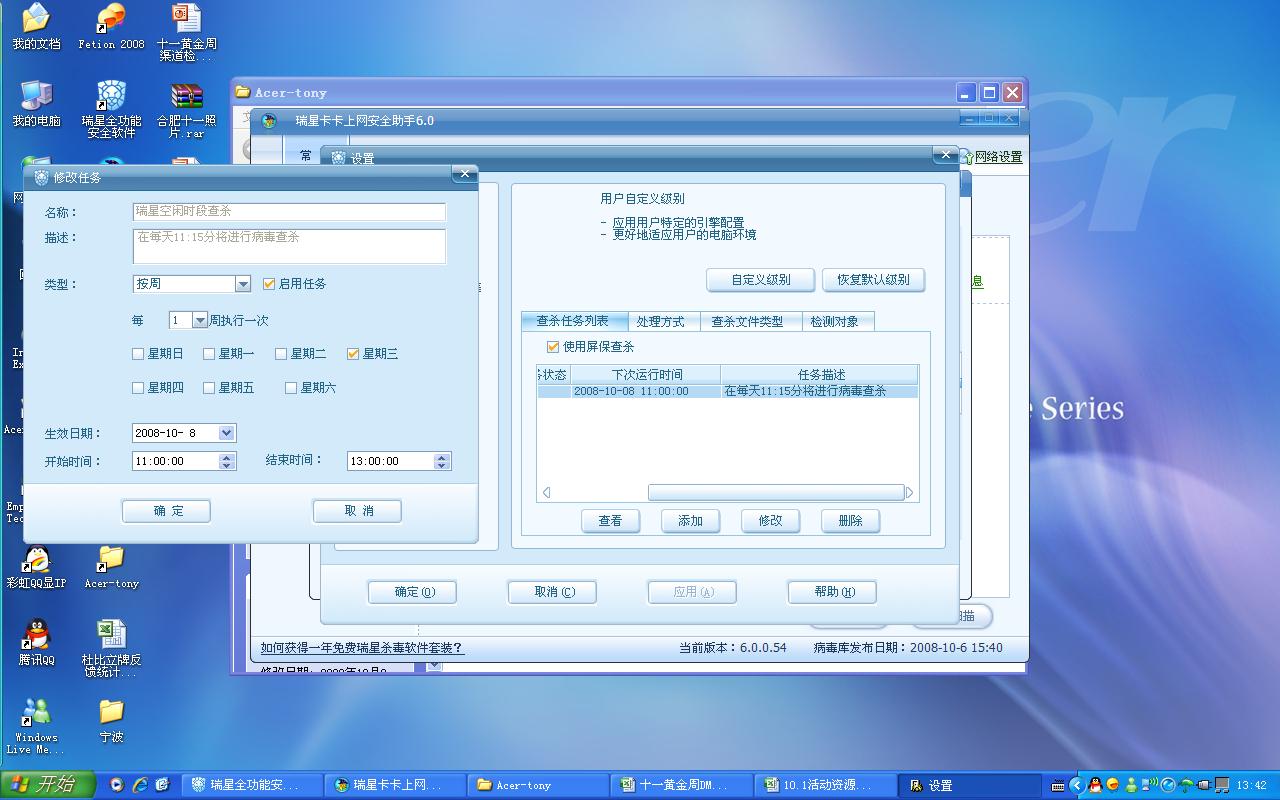
Task: Open the 类型 dropdown showing 按周
Action: [x=242, y=284]
